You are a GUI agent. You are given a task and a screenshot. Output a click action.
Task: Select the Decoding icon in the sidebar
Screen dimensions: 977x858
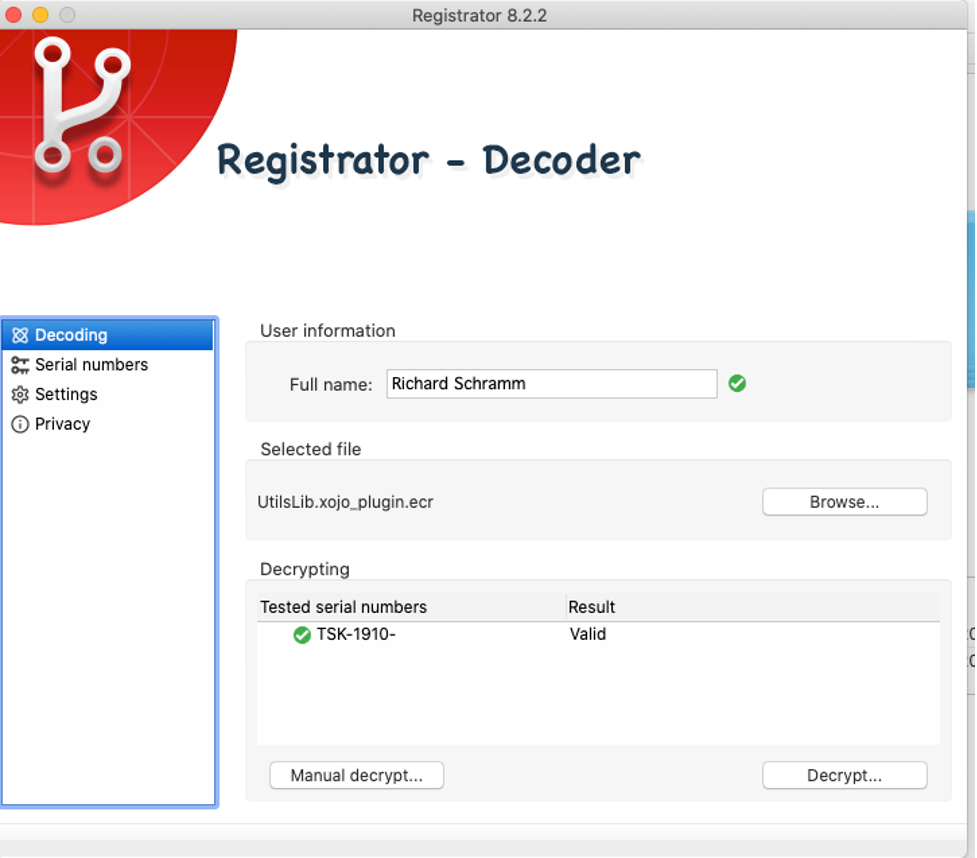point(20,335)
